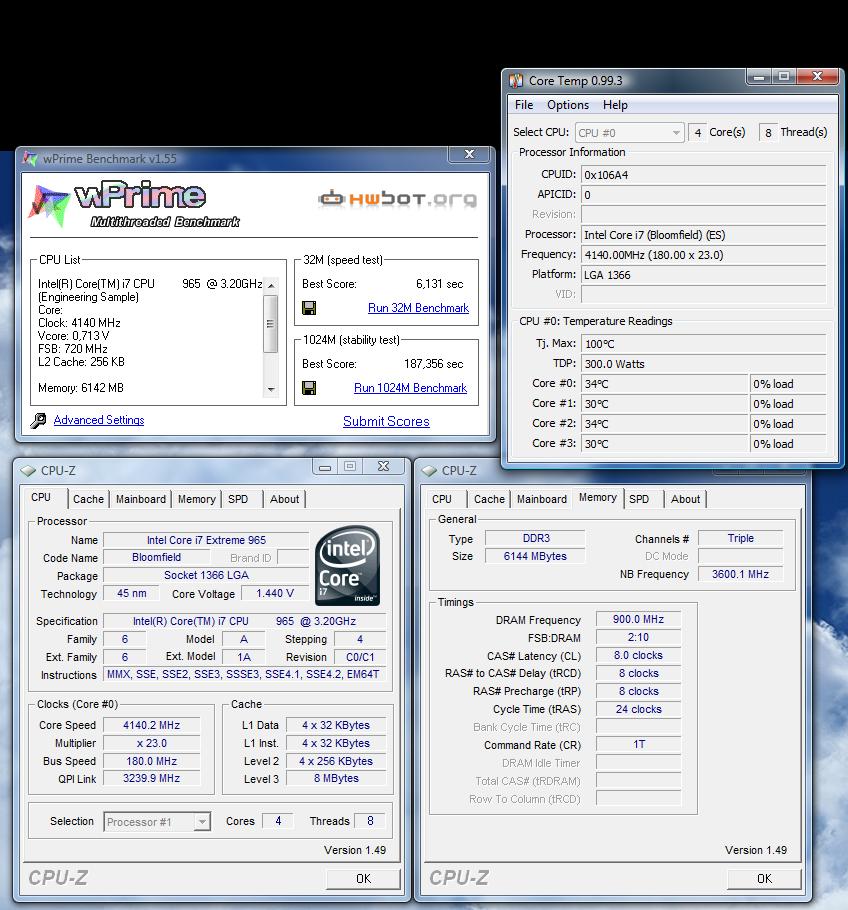848x910 pixels.
Task: Click the Frequency field 4140.00MHz
Action: 703,255
